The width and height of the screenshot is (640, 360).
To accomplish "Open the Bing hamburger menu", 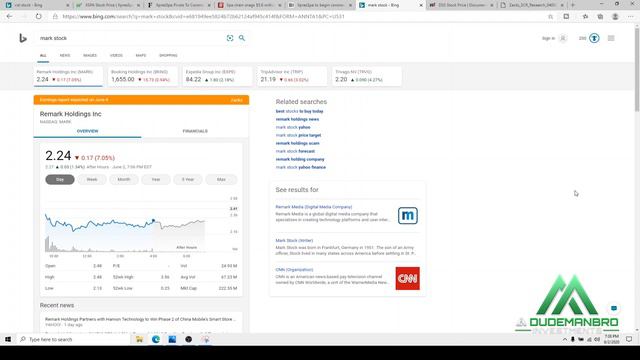I will pyautogui.click(x=611, y=38).
